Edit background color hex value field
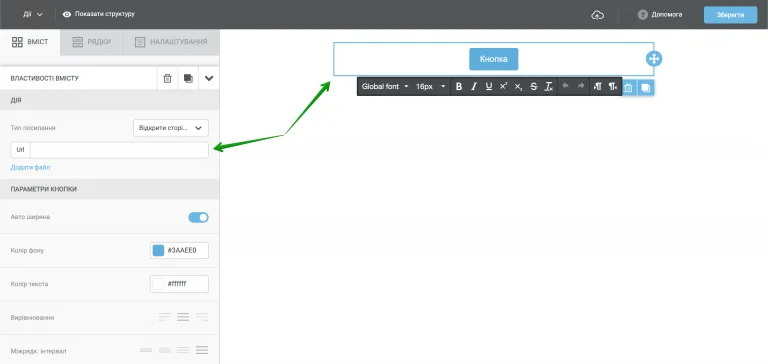The height and width of the screenshot is (364, 768). pyautogui.click(x=187, y=250)
